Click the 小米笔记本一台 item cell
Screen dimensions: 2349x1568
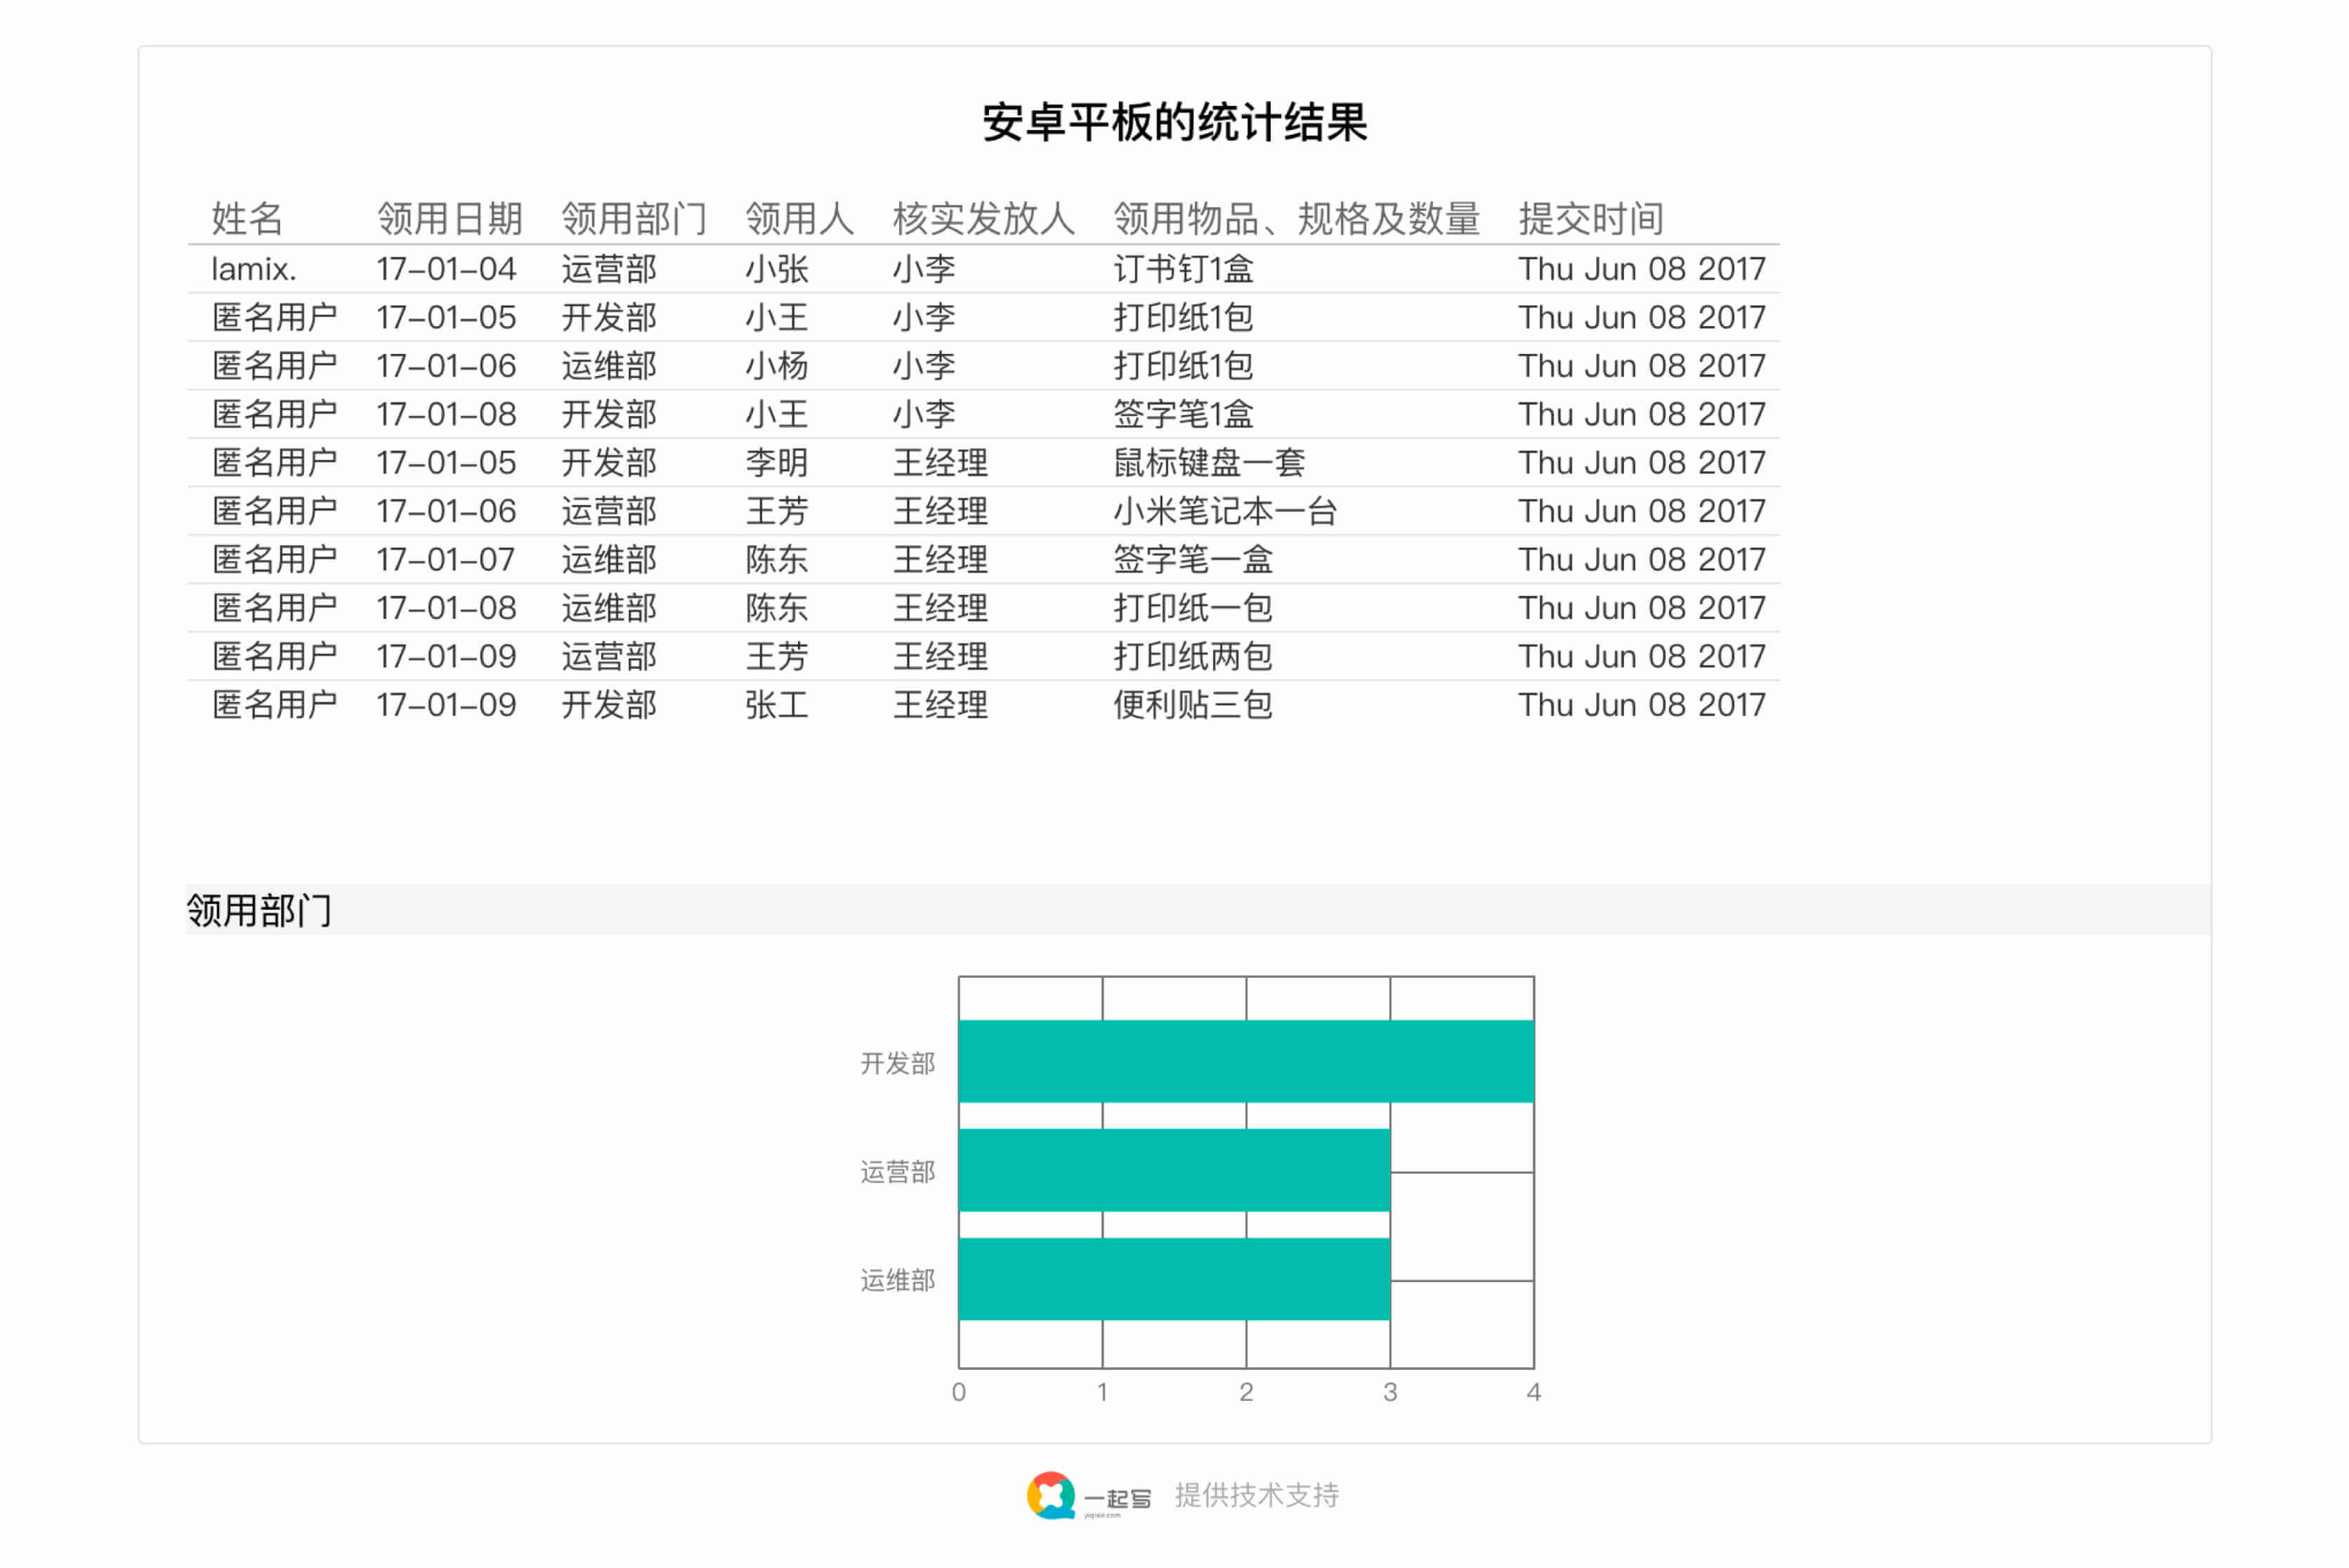1225,511
